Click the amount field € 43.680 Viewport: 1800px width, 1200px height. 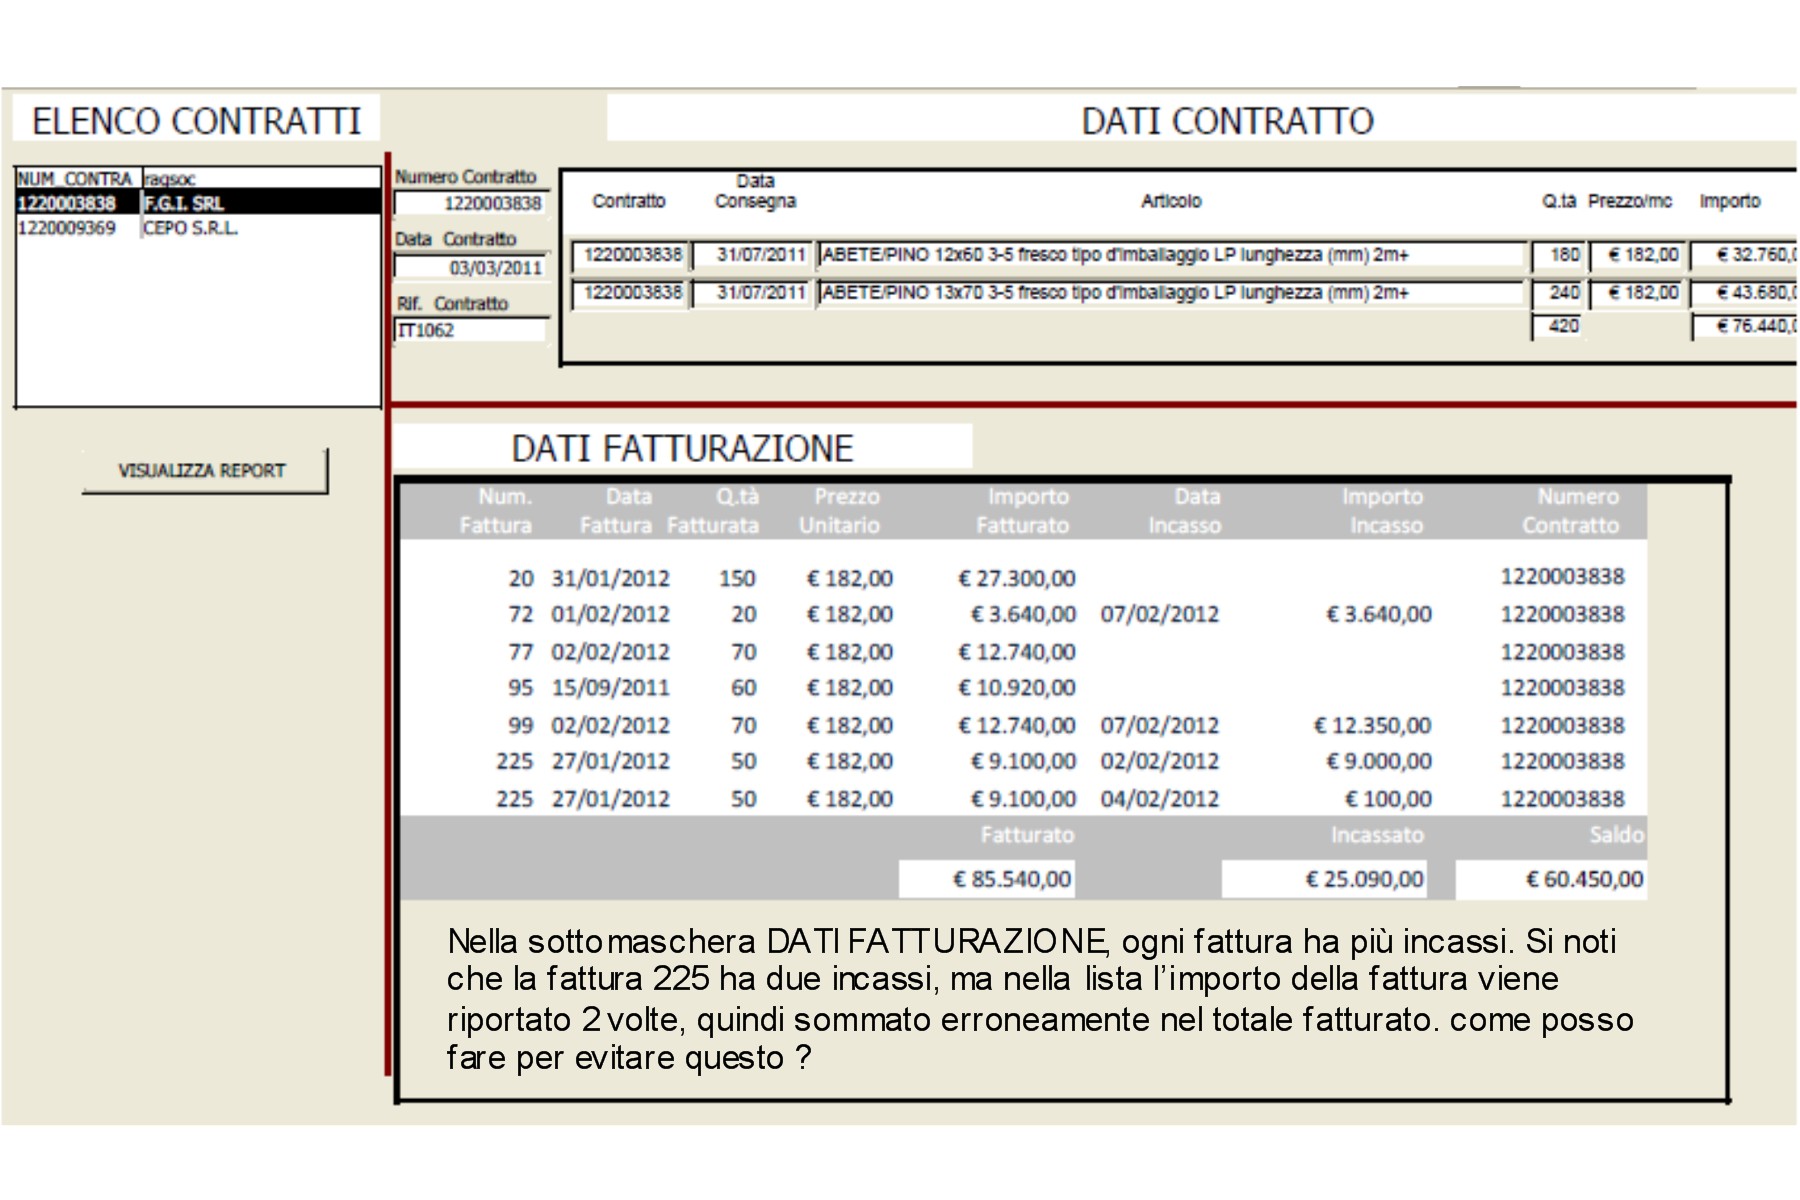[x=1744, y=293]
